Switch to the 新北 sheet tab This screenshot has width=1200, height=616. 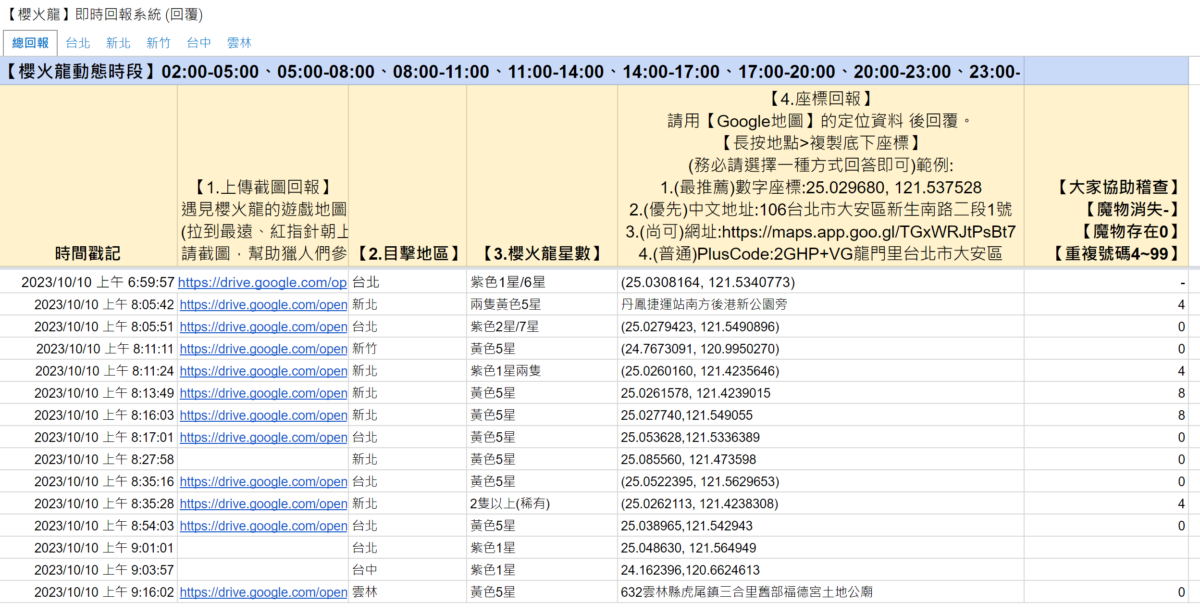pos(118,43)
